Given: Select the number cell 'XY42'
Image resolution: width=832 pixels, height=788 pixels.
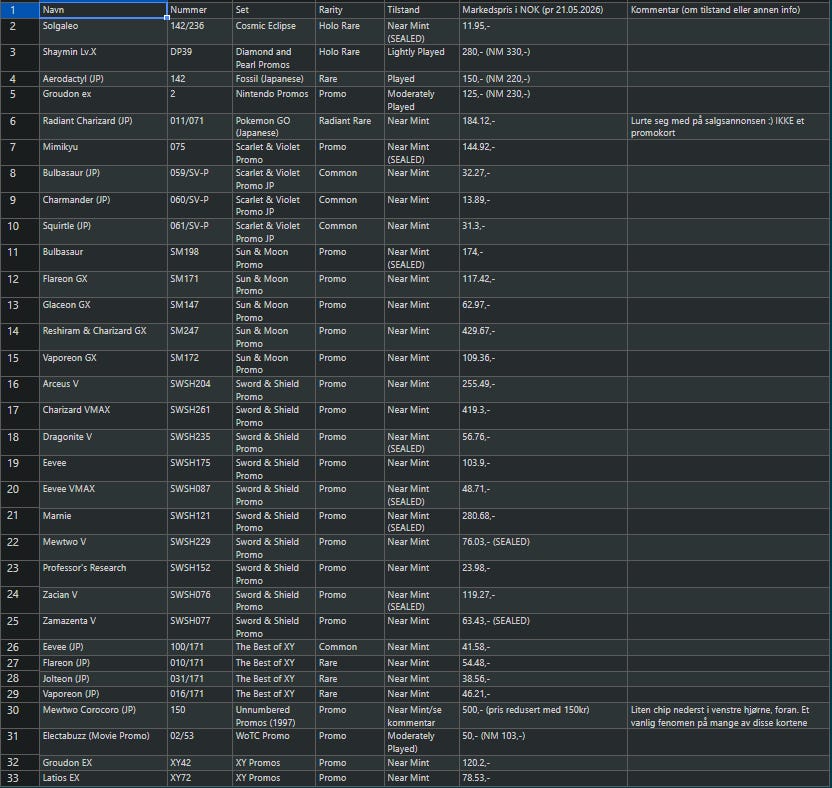Looking at the screenshot, I should click(x=200, y=763).
